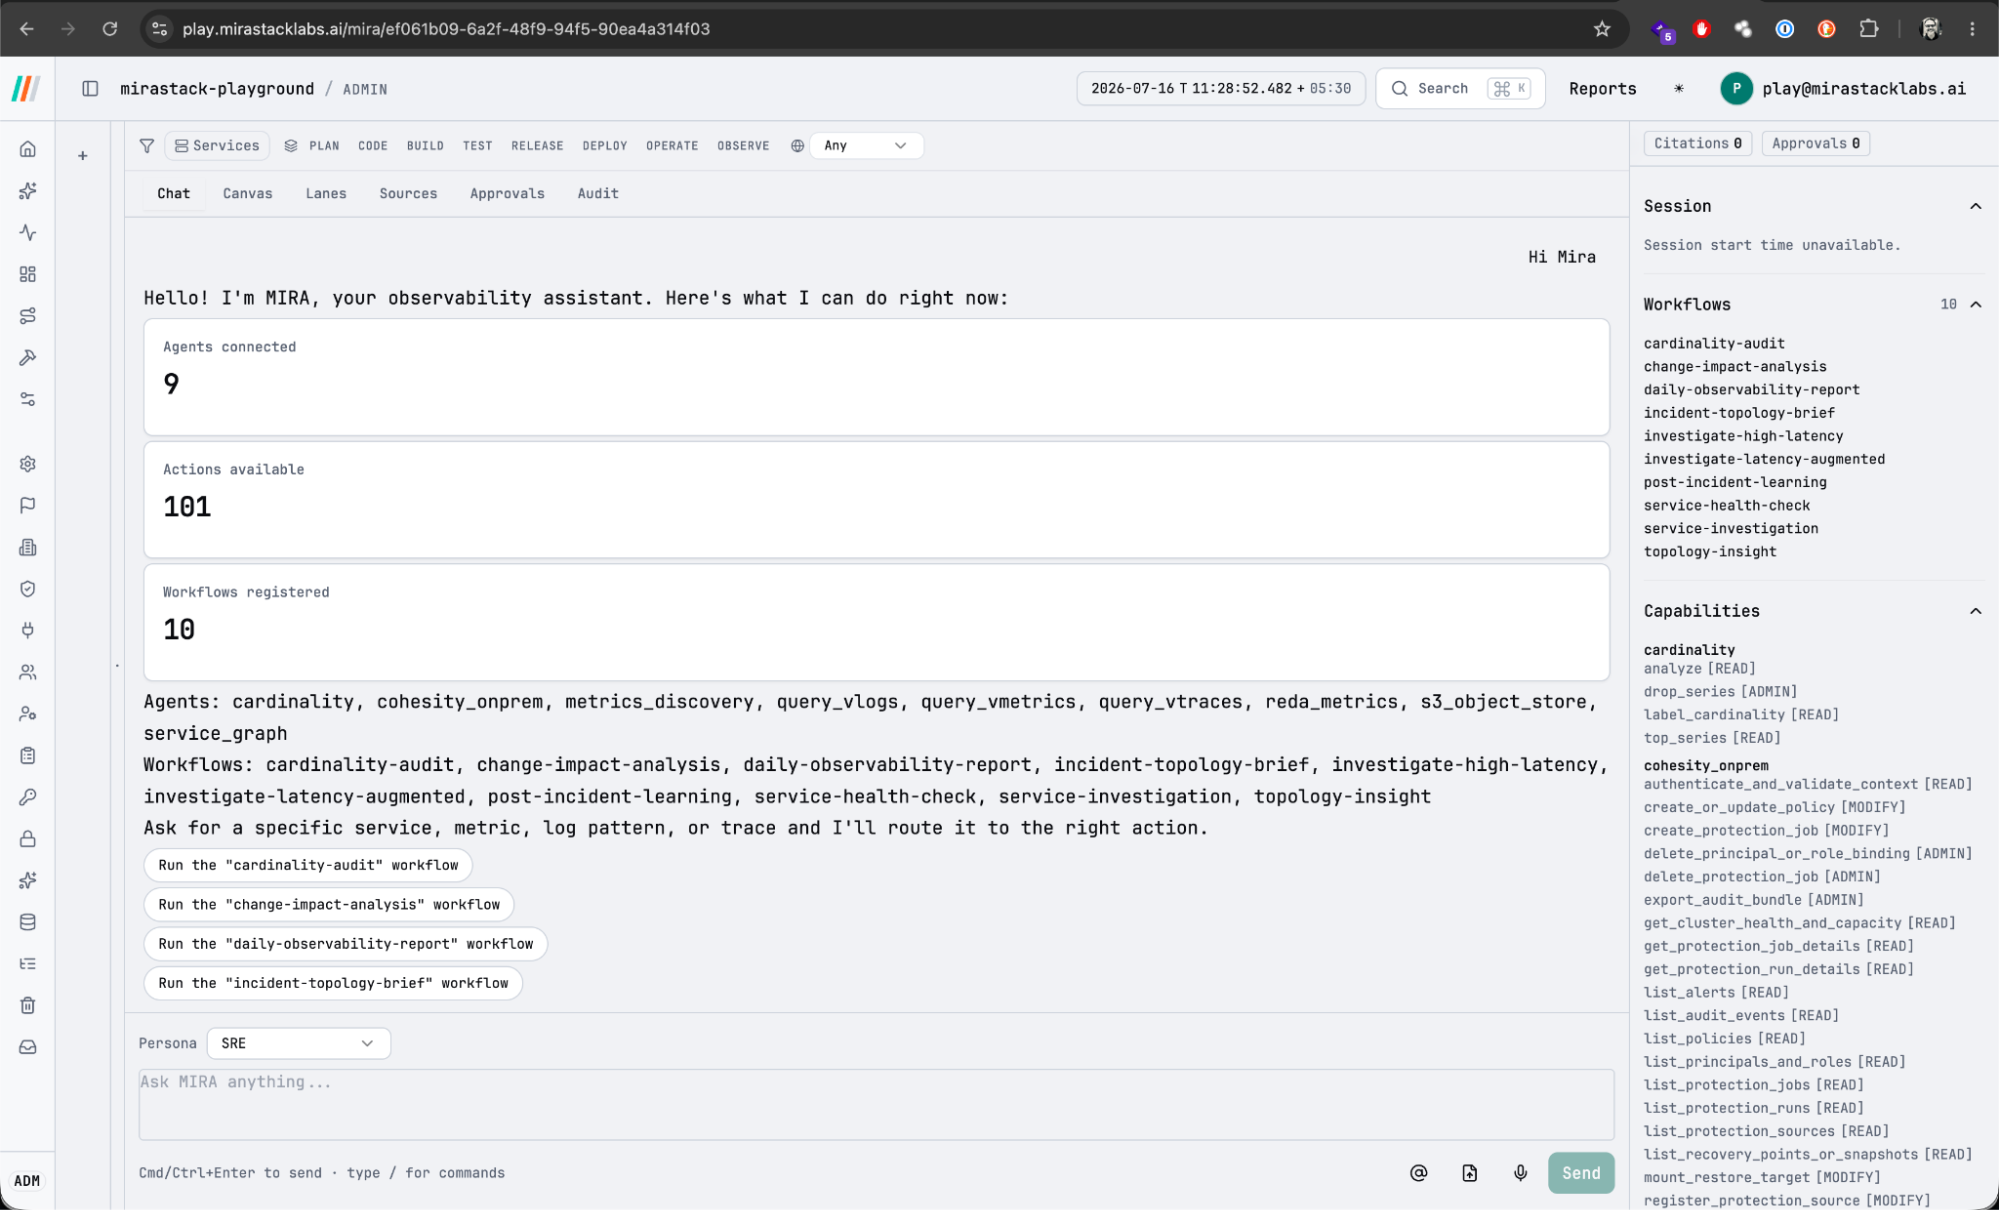Screen dimensions: 1999x1211
Task: Click the @ mention icon in composer
Action: [1418, 1173]
